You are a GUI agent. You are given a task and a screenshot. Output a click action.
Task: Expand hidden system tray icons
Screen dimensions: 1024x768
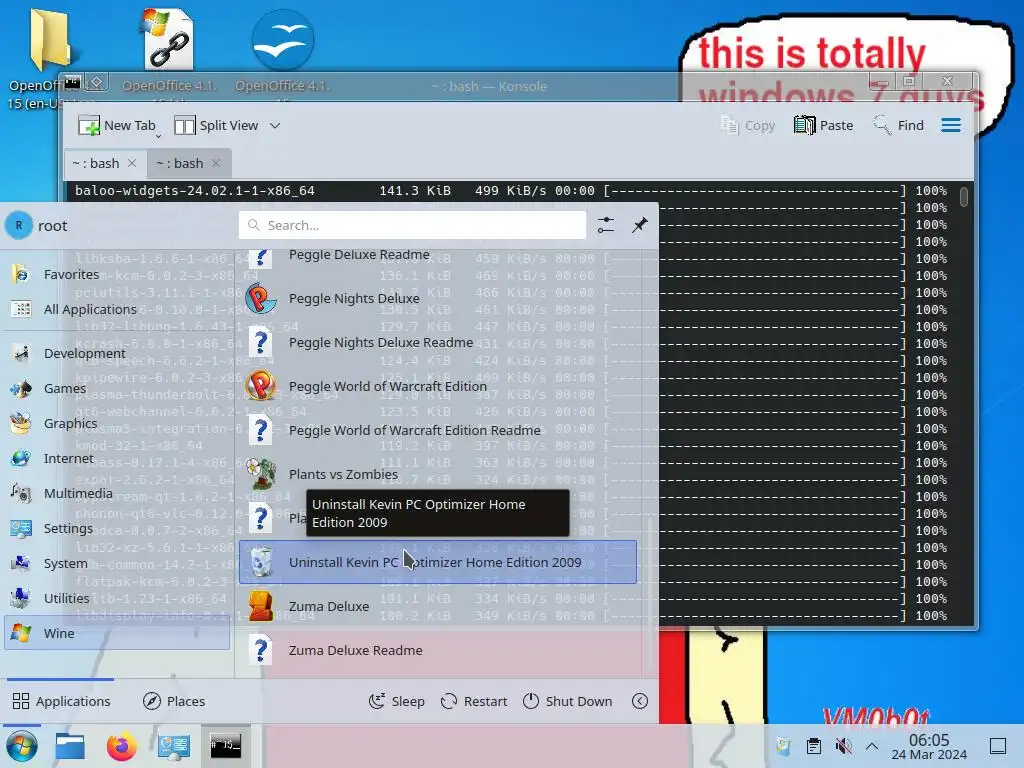point(872,746)
